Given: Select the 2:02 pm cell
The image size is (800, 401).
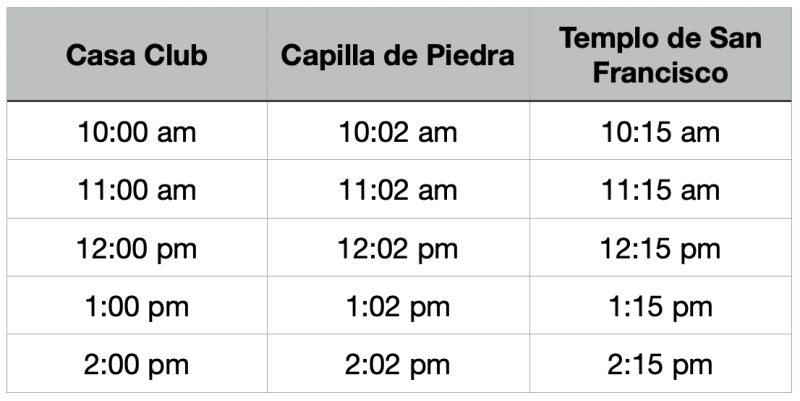Looking at the screenshot, I should pos(397,364).
